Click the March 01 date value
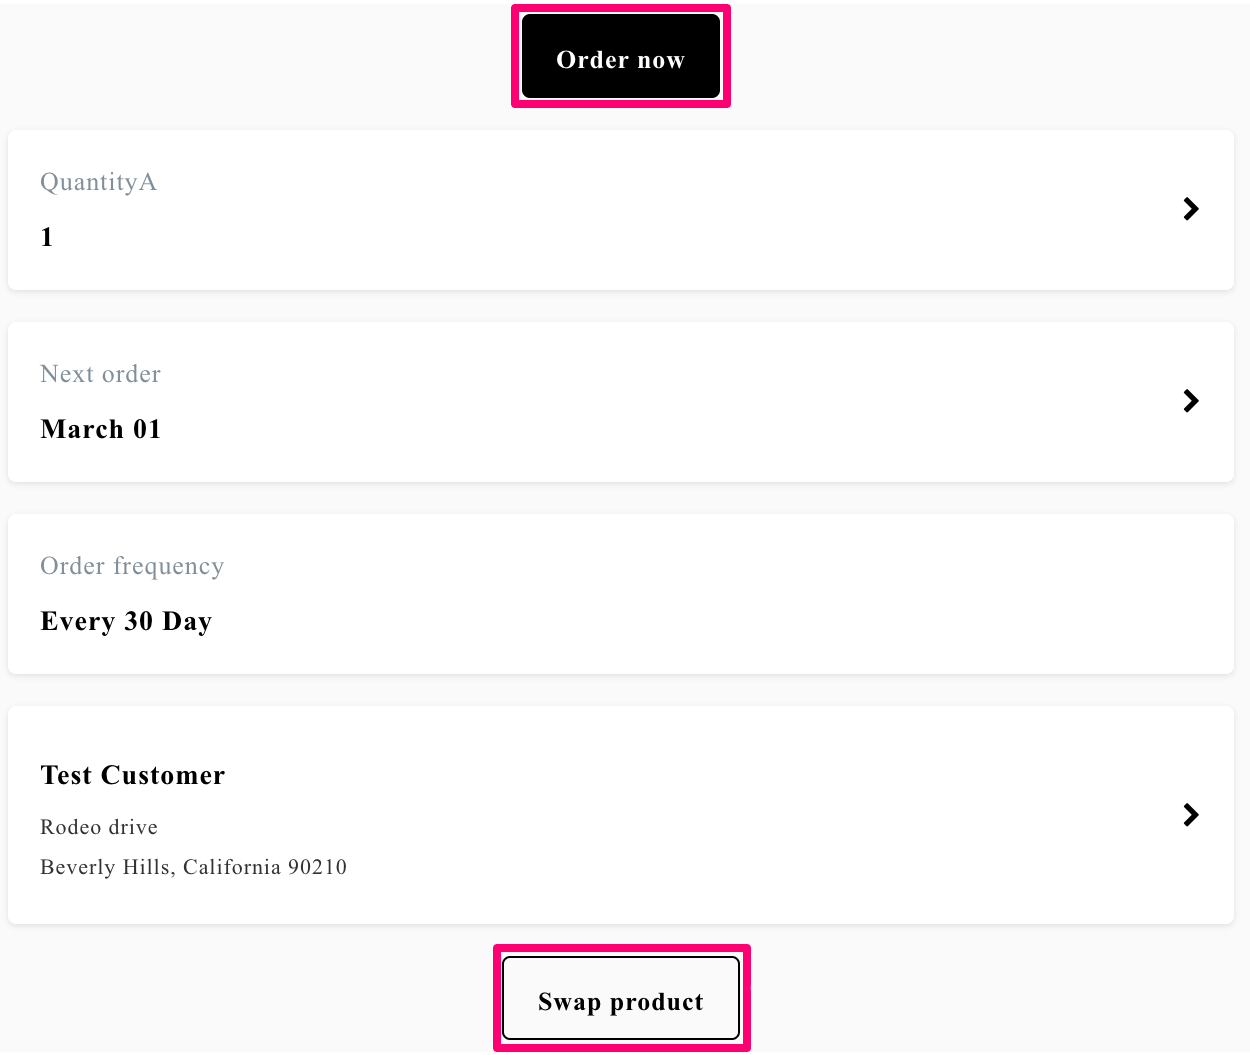The height and width of the screenshot is (1055, 1250). [100, 429]
